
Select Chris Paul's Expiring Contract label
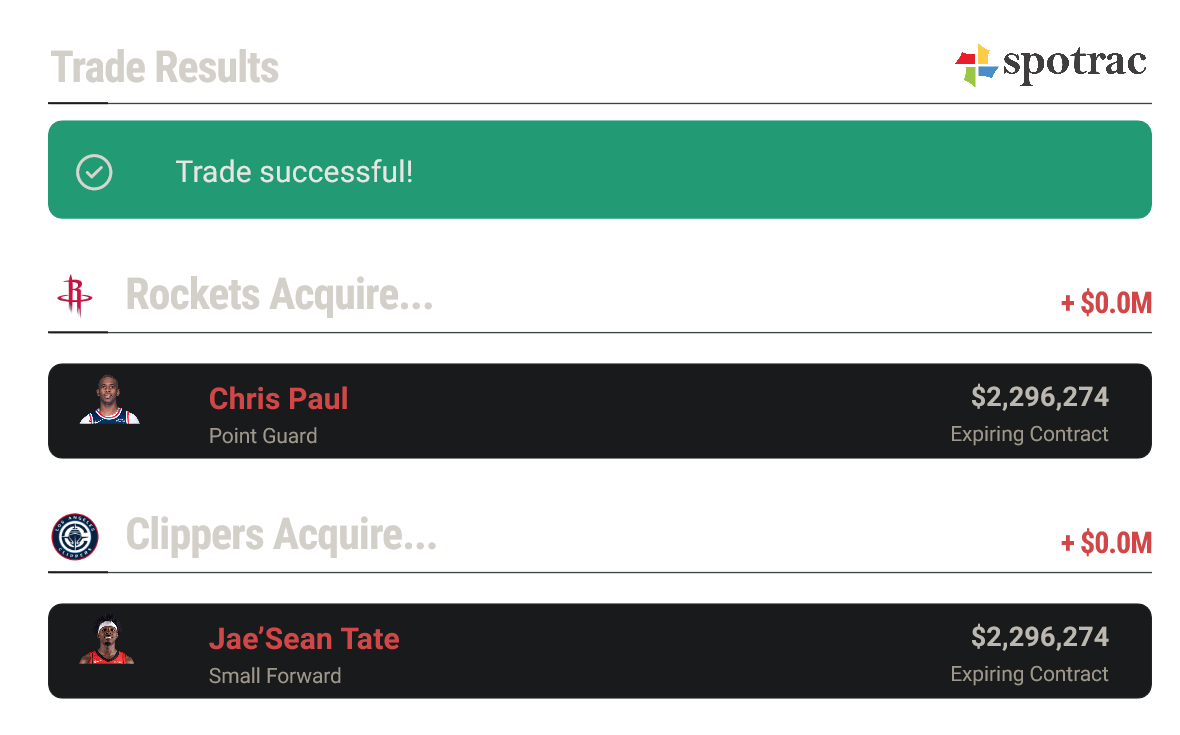click(x=1029, y=434)
